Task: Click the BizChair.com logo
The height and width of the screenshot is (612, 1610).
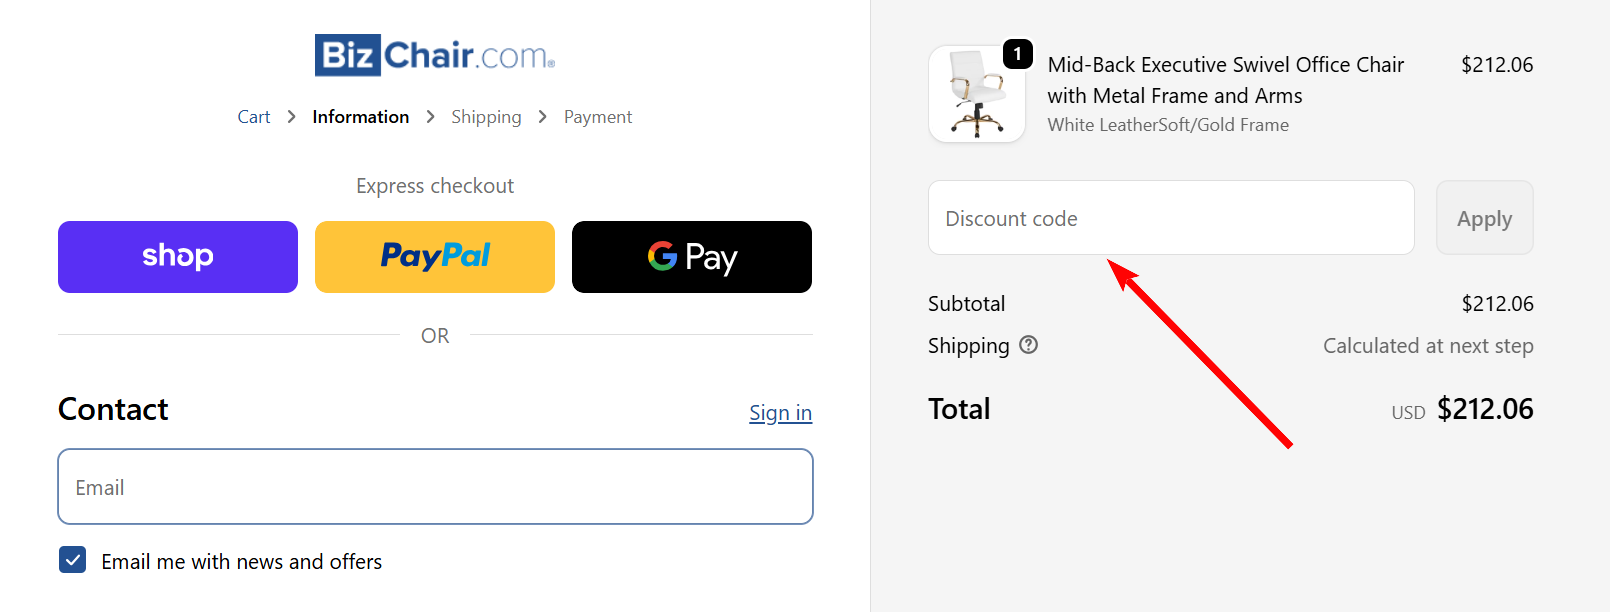Action: (x=434, y=55)
